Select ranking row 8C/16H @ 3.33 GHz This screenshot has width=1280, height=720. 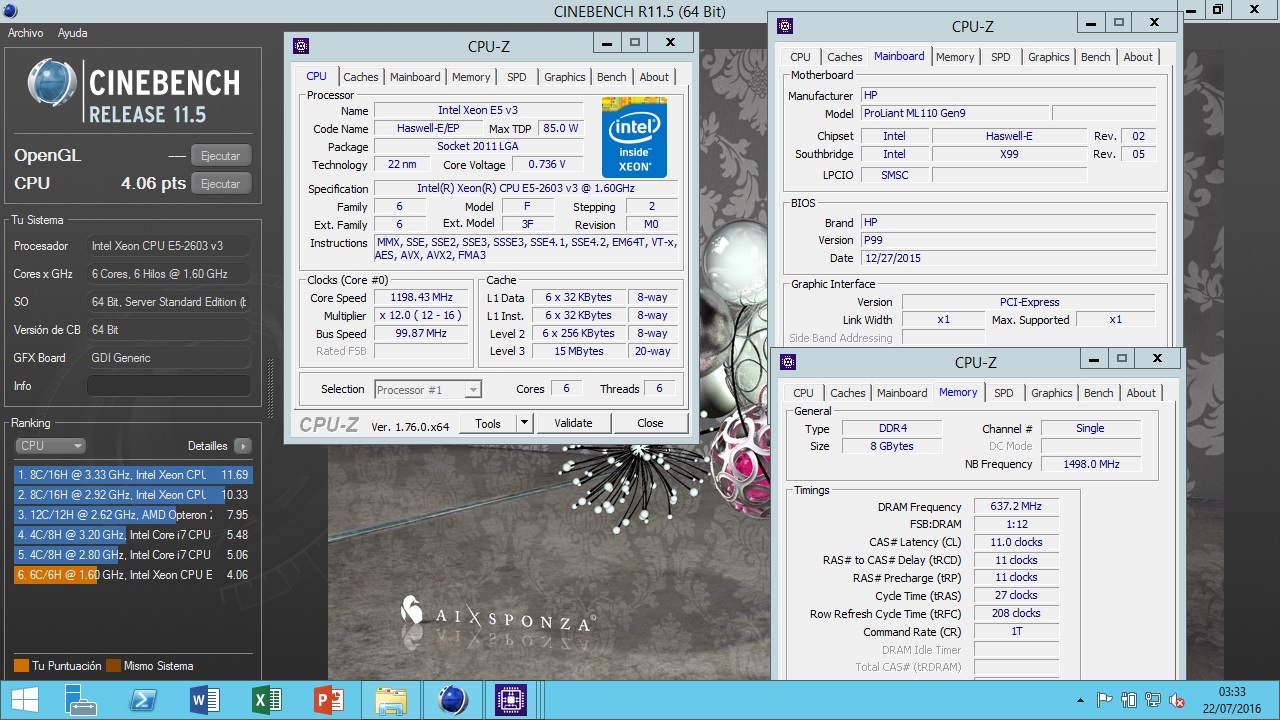click(133, 475)
